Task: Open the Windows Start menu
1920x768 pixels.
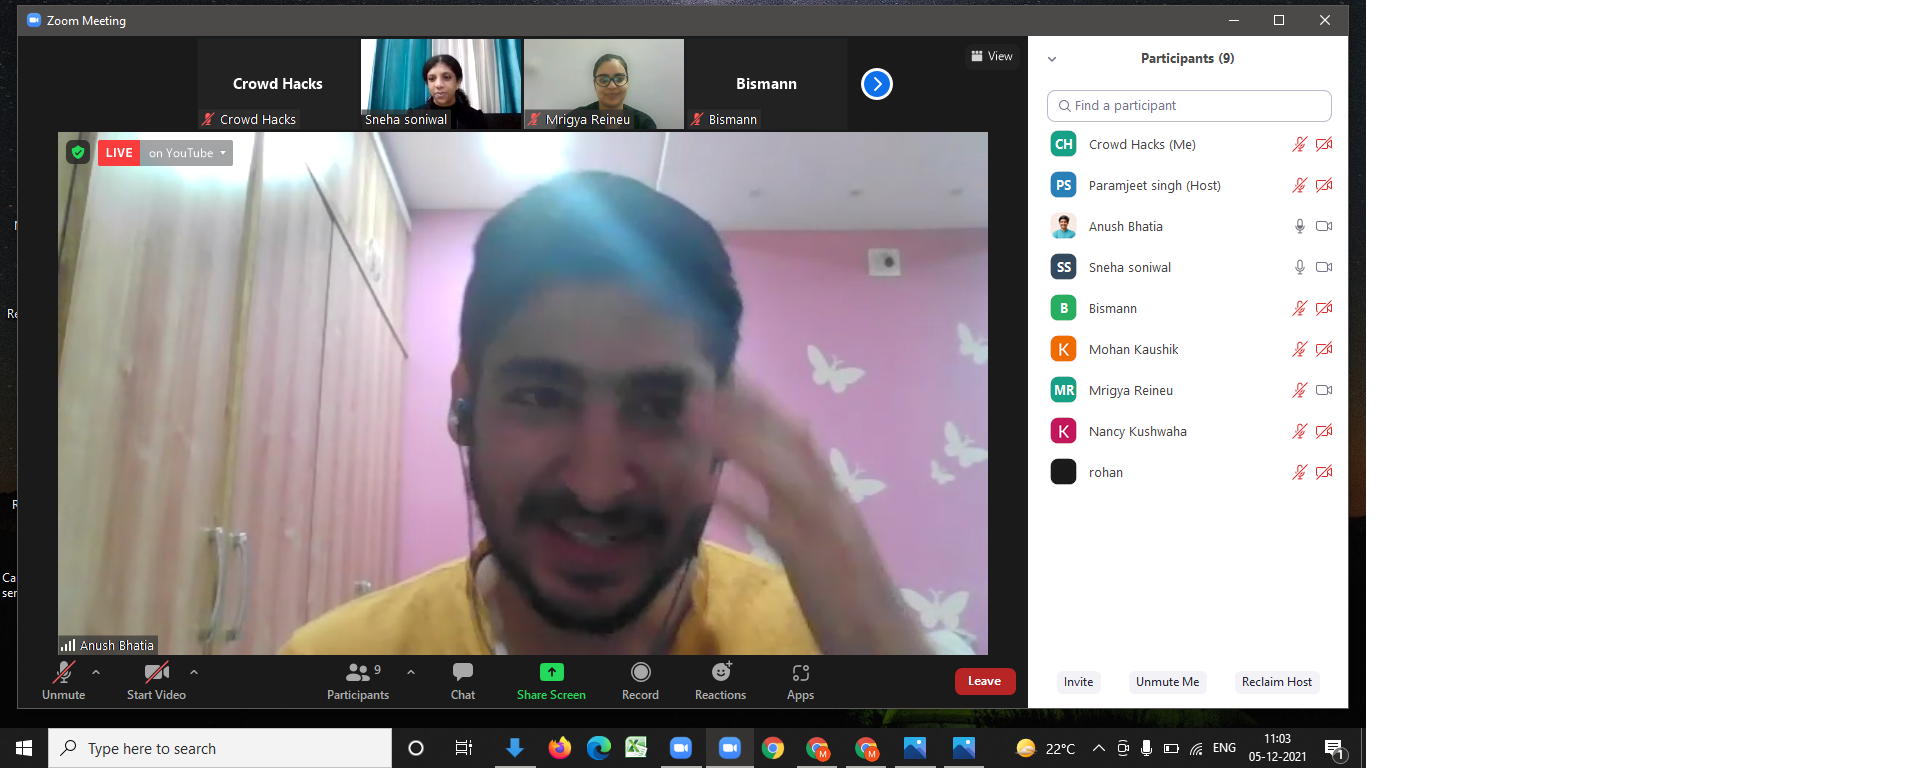Action: tap(24, 748)
